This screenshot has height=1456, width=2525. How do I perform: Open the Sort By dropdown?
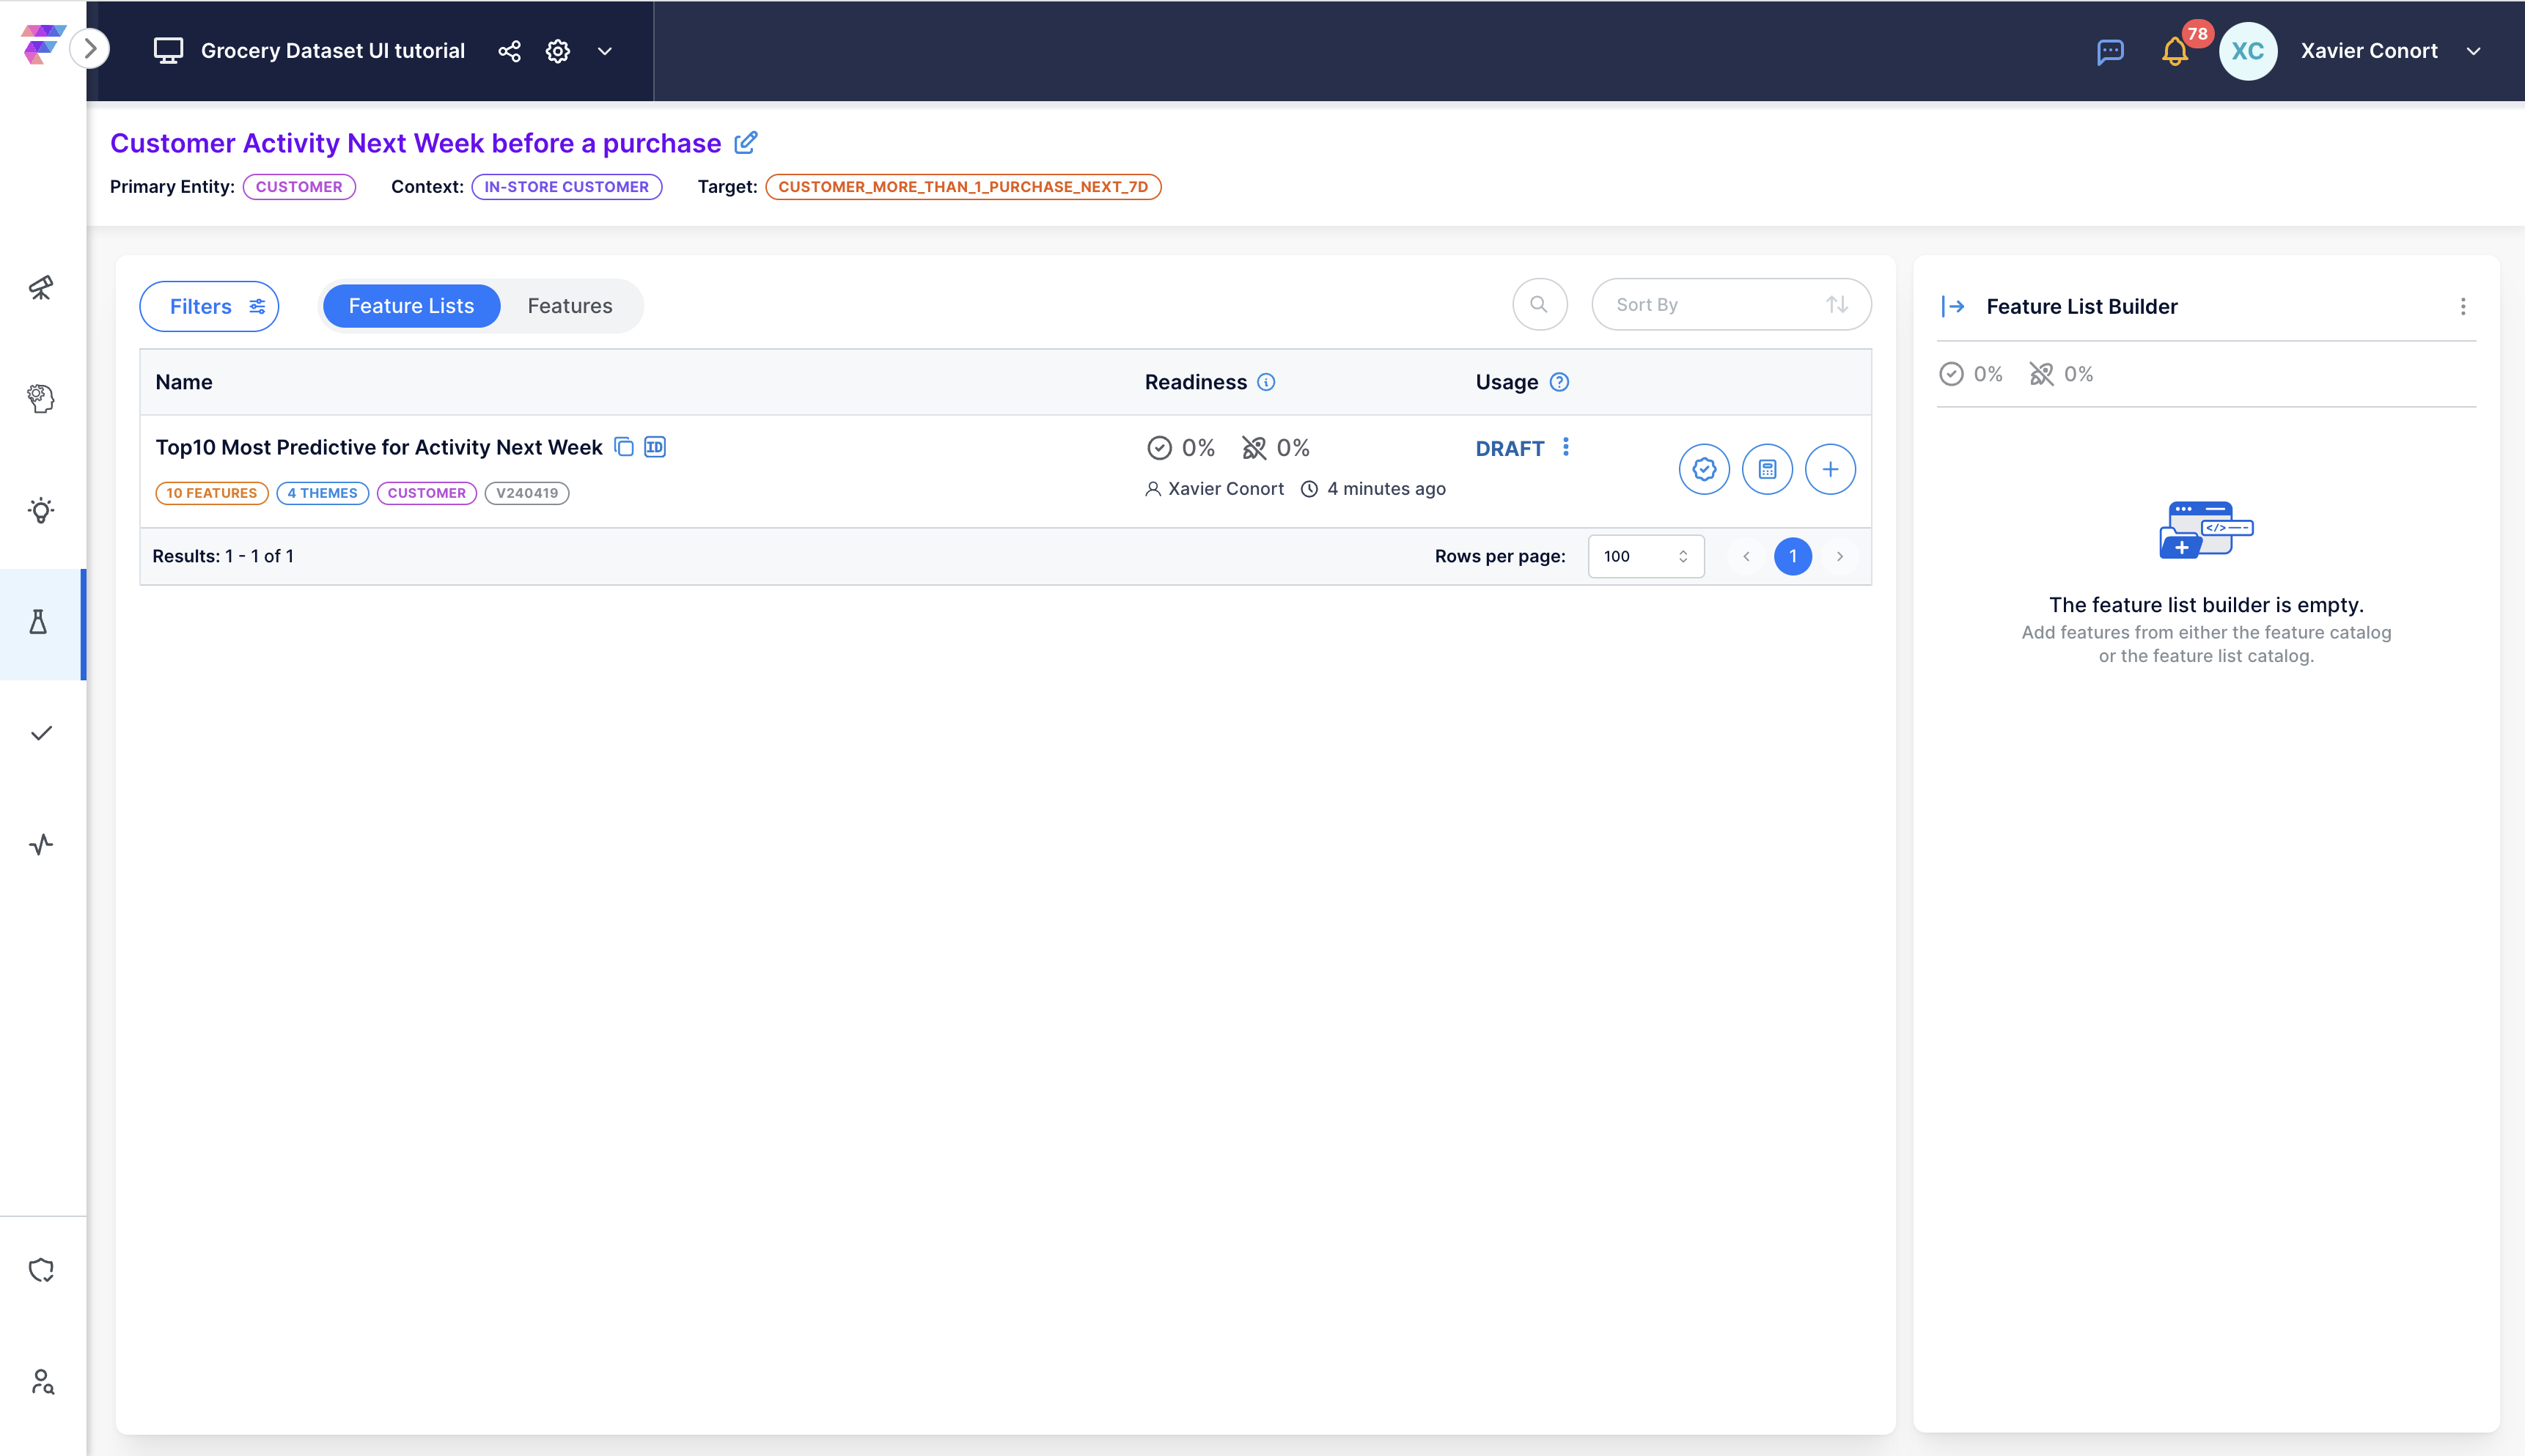(x=1731, y=304)
